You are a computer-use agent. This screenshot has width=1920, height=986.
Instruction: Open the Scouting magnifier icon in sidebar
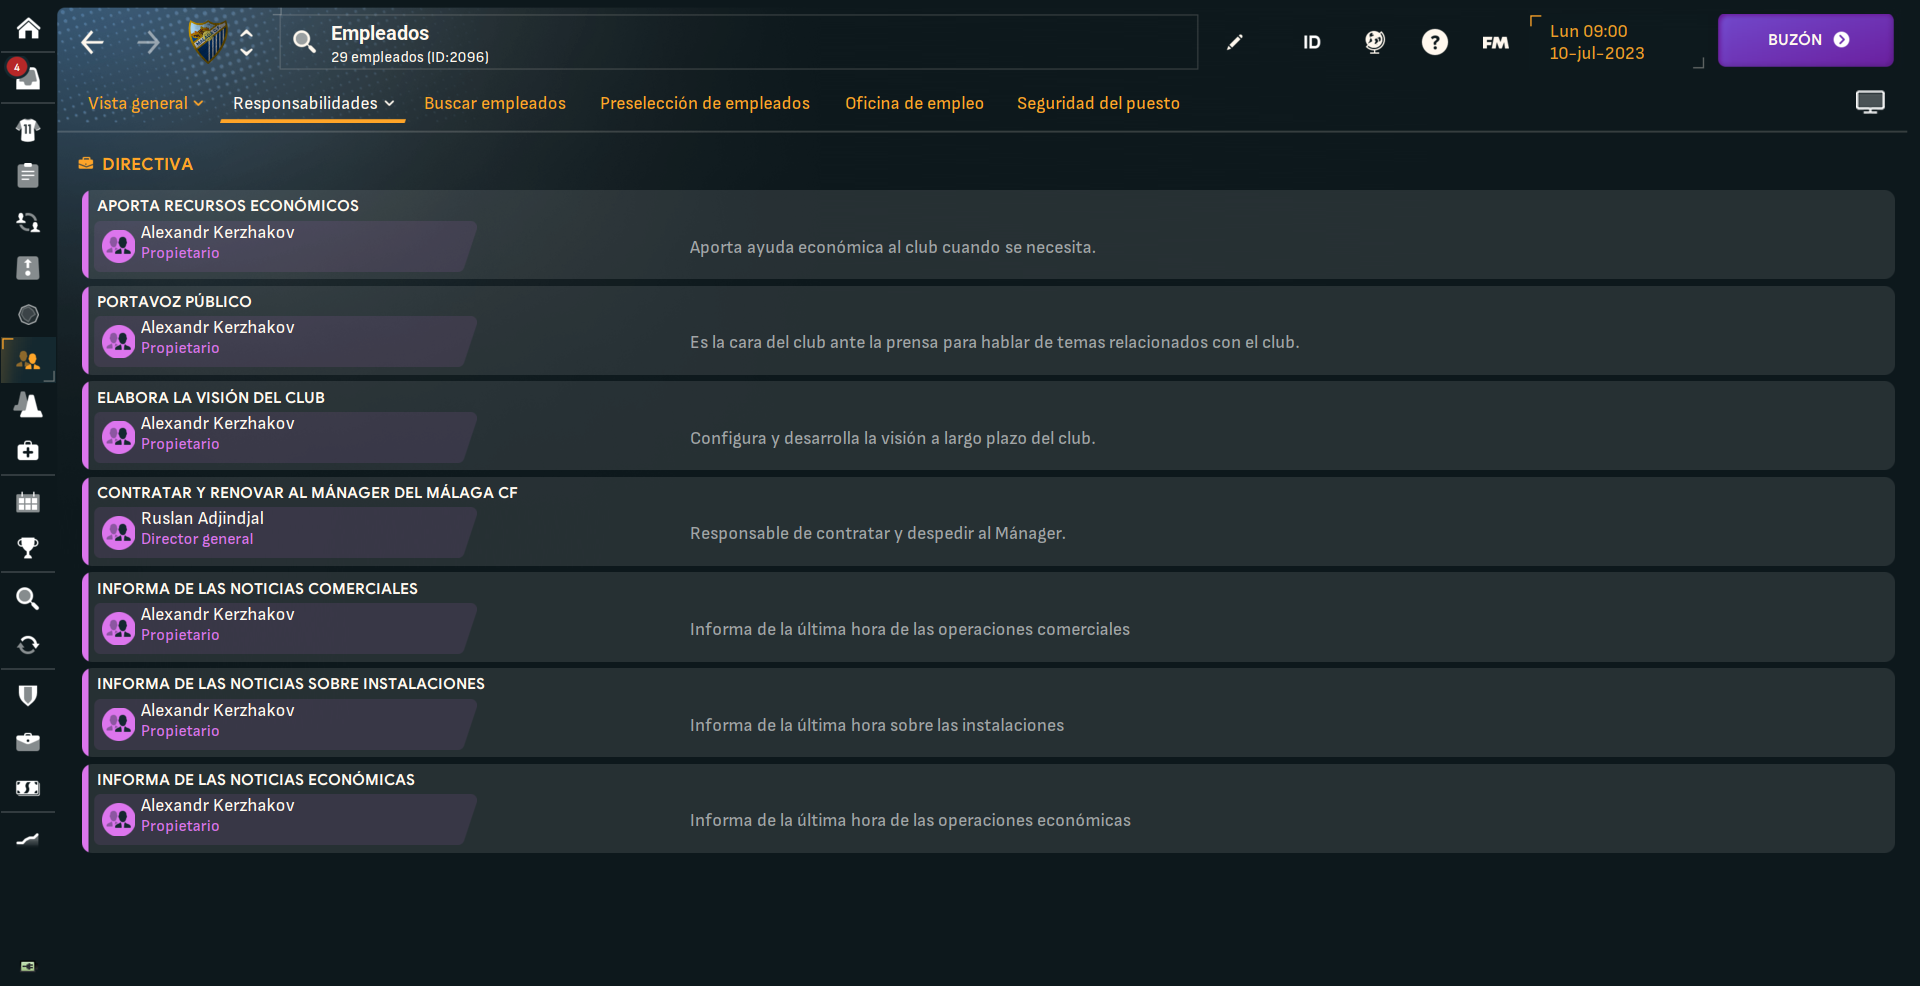(x=28, y=599)
